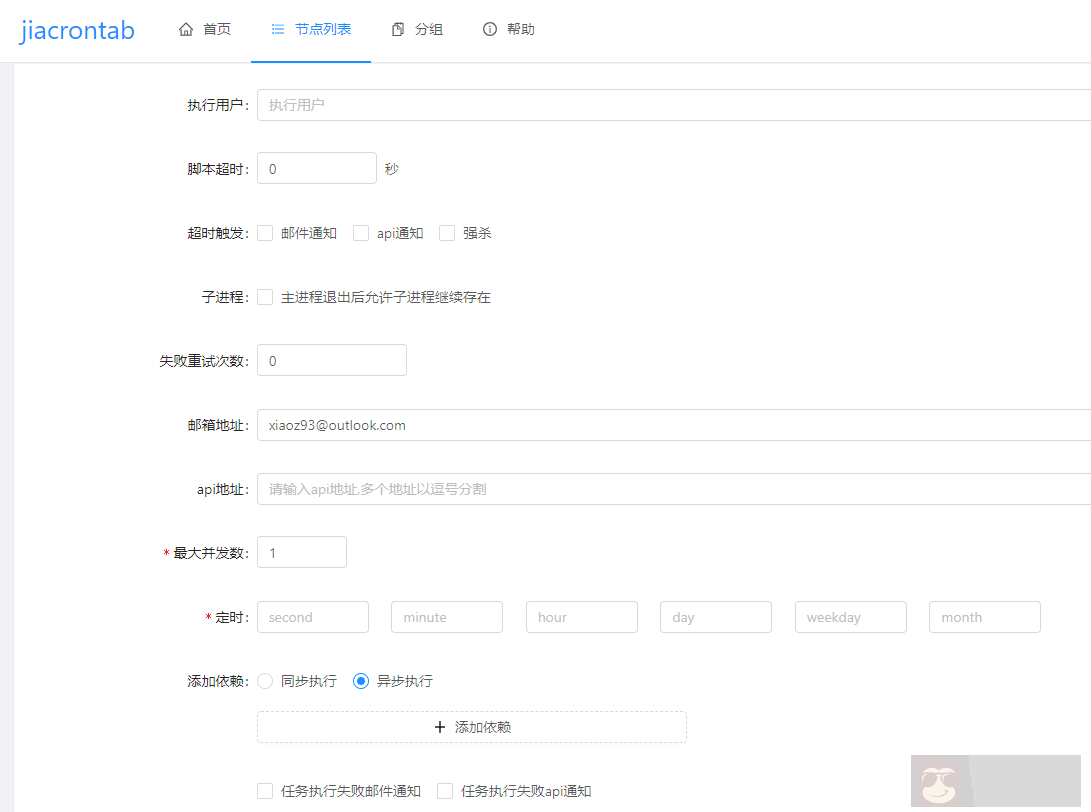Check 任务执行失败api通知 checkbox

[x=445, y=791]
